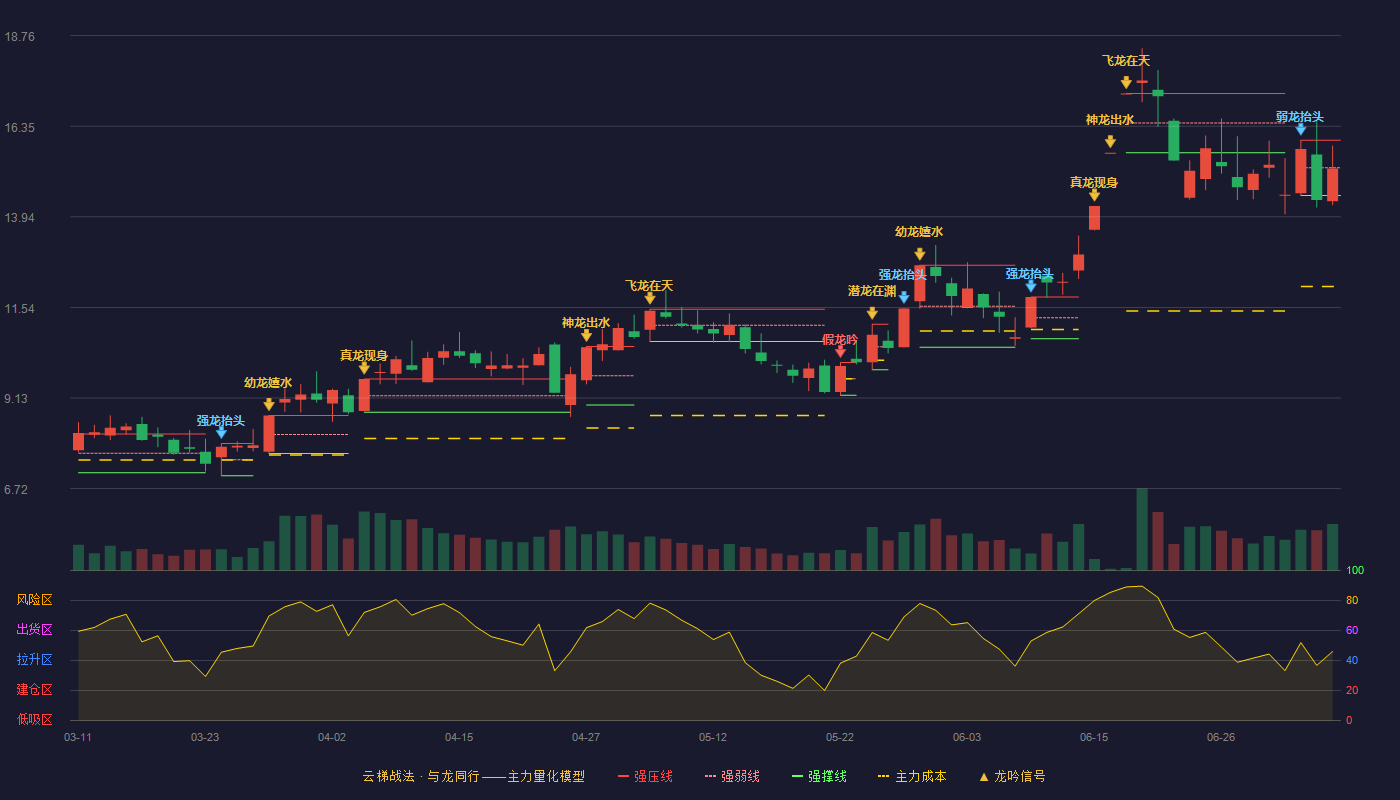Click the blue 弱龙抬头 signal arrow
This screenshot has width=1400, height=800.
[1301, 129]
